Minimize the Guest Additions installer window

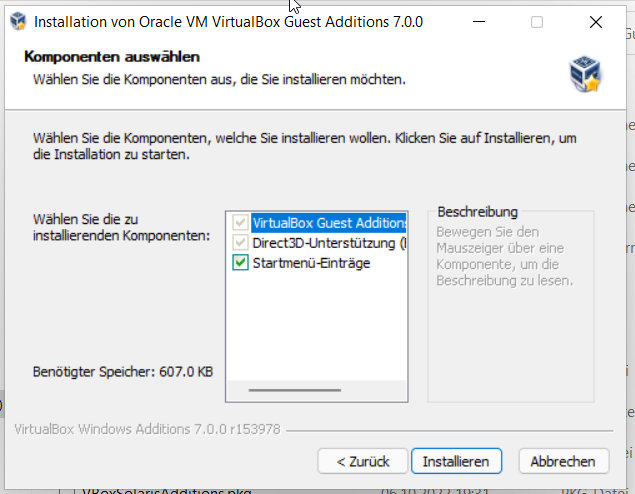coord(479,22)
